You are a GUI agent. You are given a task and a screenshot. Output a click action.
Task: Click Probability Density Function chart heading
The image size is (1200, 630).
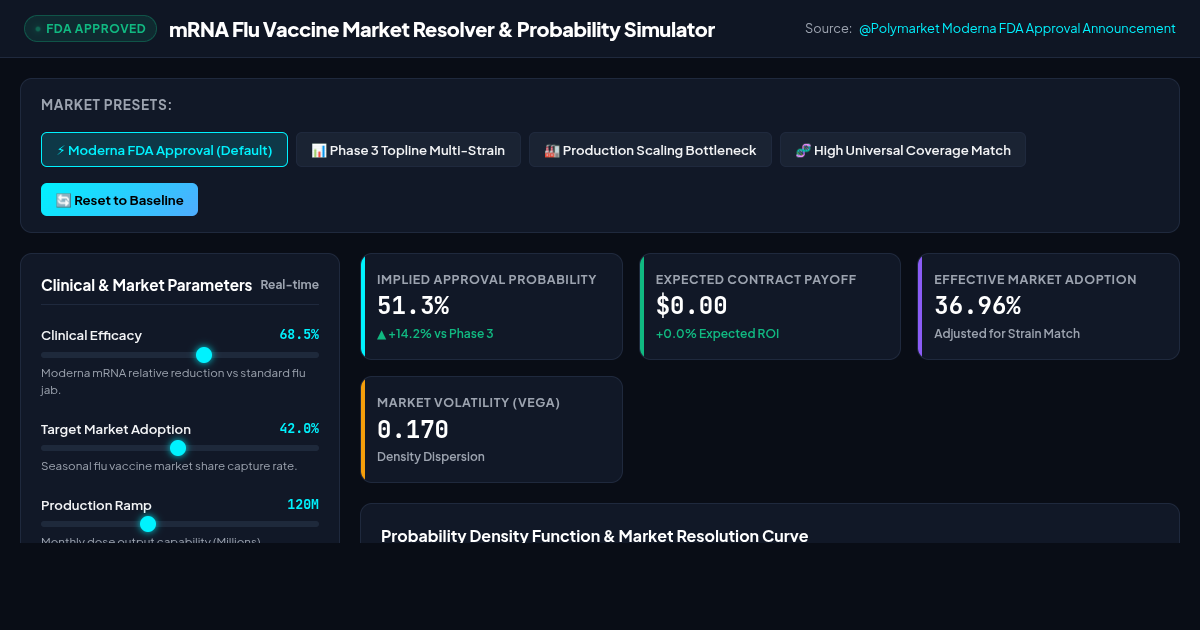point(594,536)
